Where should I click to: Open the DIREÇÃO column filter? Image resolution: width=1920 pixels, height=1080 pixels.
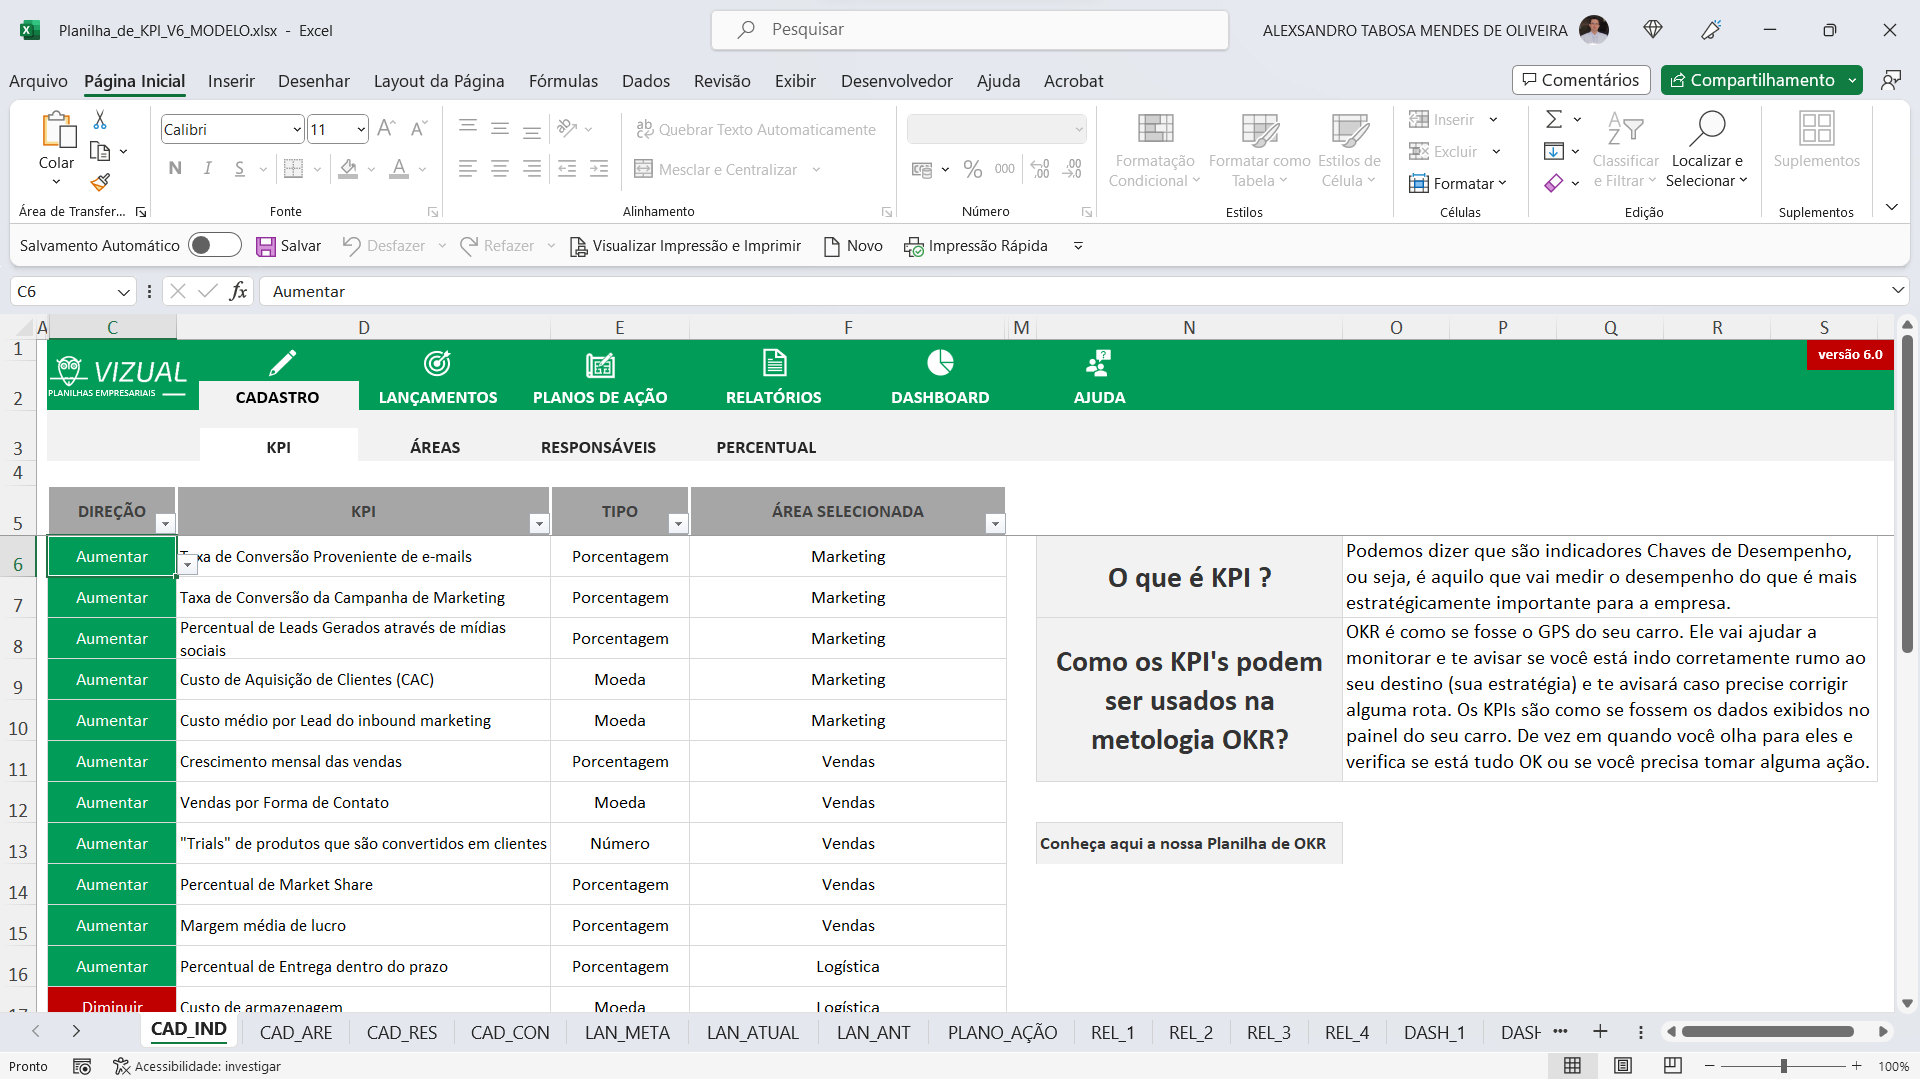click(165, 523)
